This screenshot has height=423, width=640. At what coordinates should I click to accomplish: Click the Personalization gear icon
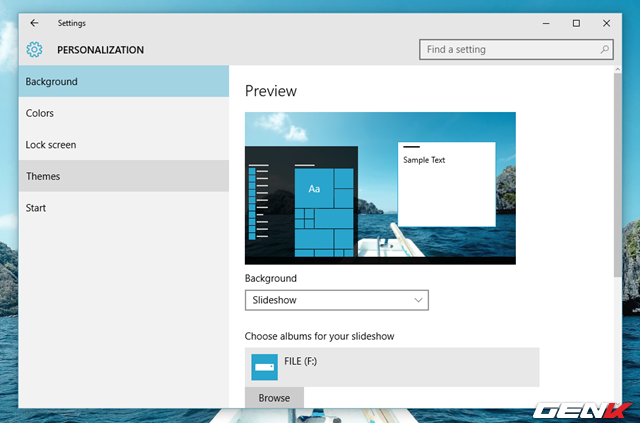pyautogui.click(x=34, y=49)
